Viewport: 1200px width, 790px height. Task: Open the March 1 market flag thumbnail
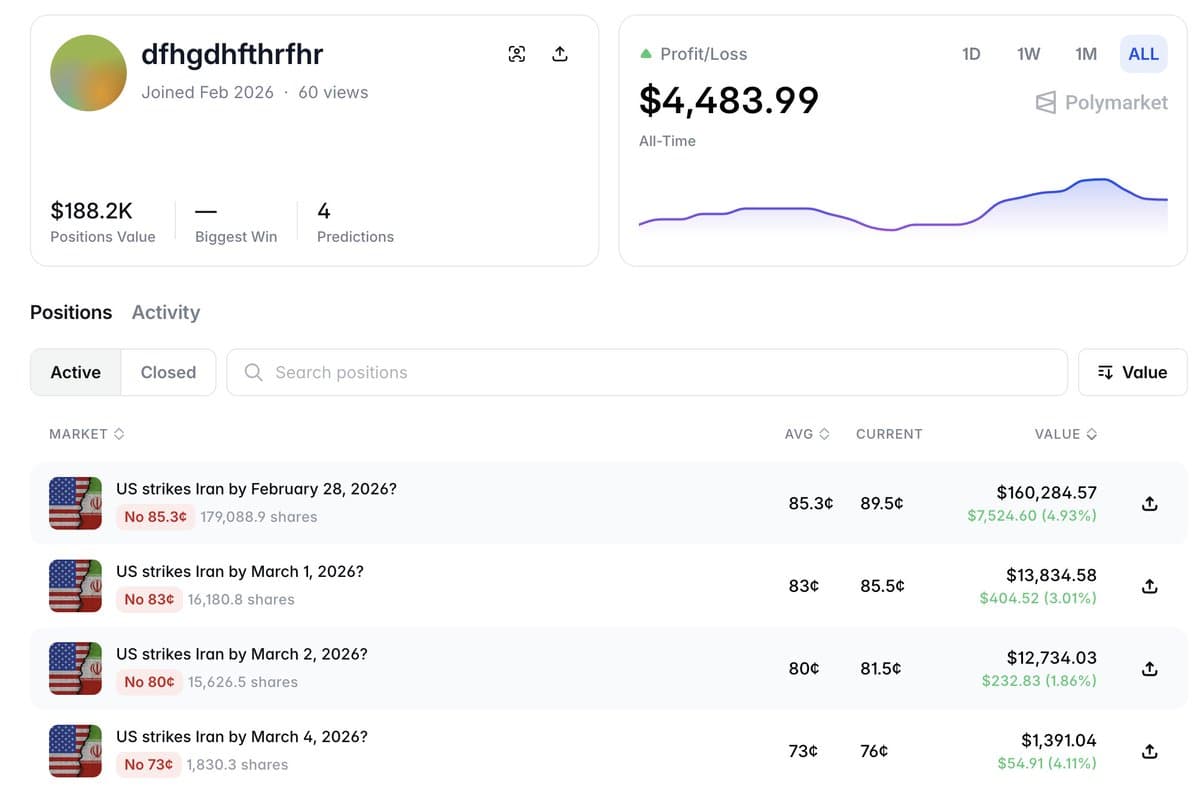[x=75, y=586]
